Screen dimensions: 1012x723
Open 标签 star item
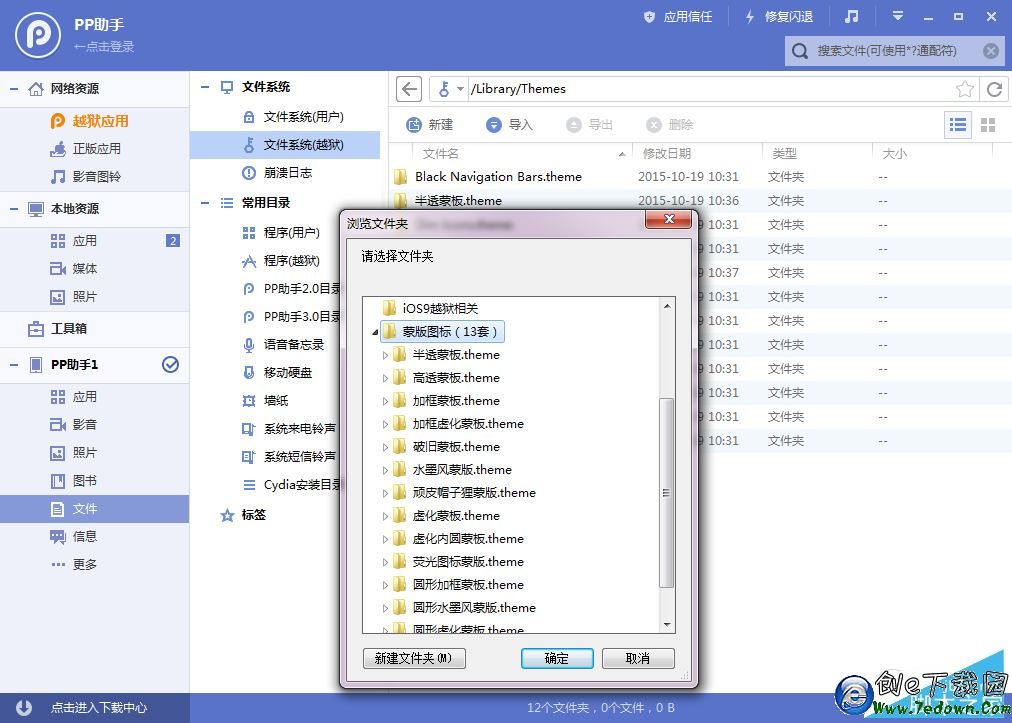243,514
